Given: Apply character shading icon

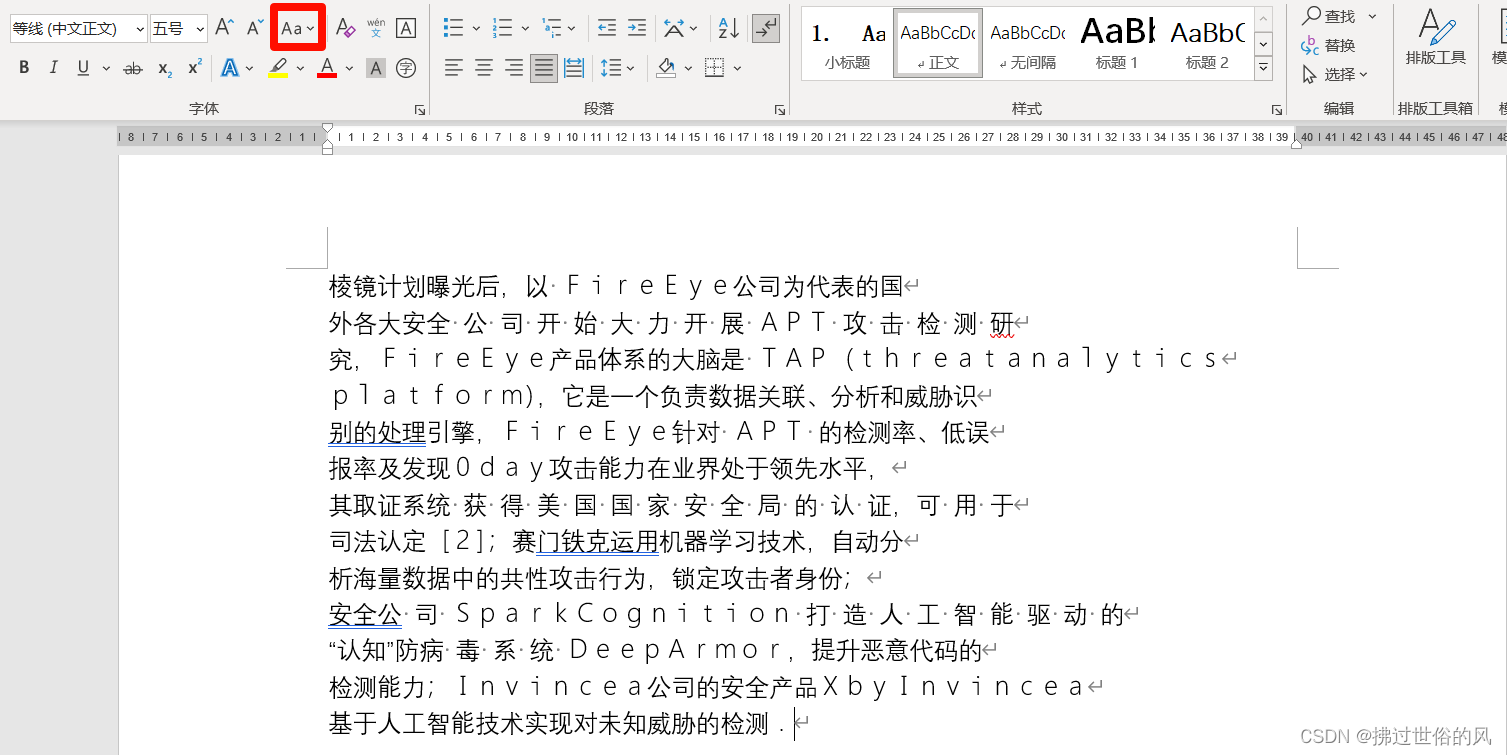Looking at the screenshot, I should [376, 68].
